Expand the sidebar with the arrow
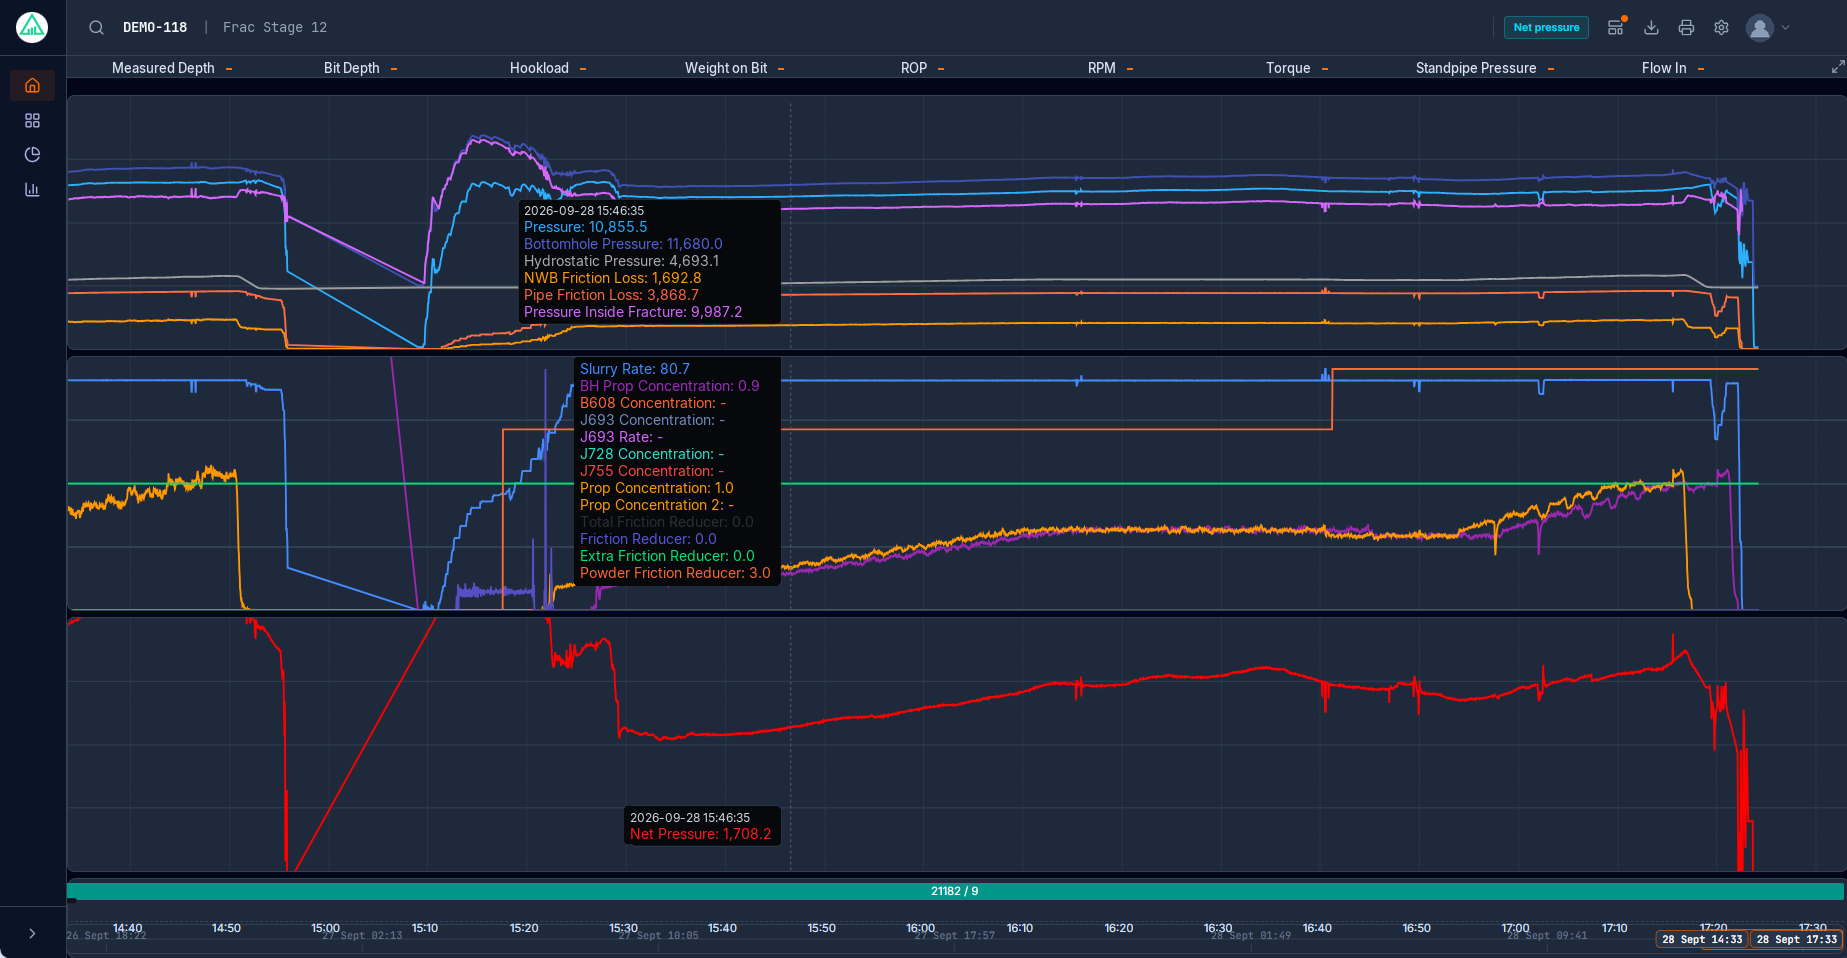Image resolution: width=1847 pixels, height=958 pixels. coord(32,933)
